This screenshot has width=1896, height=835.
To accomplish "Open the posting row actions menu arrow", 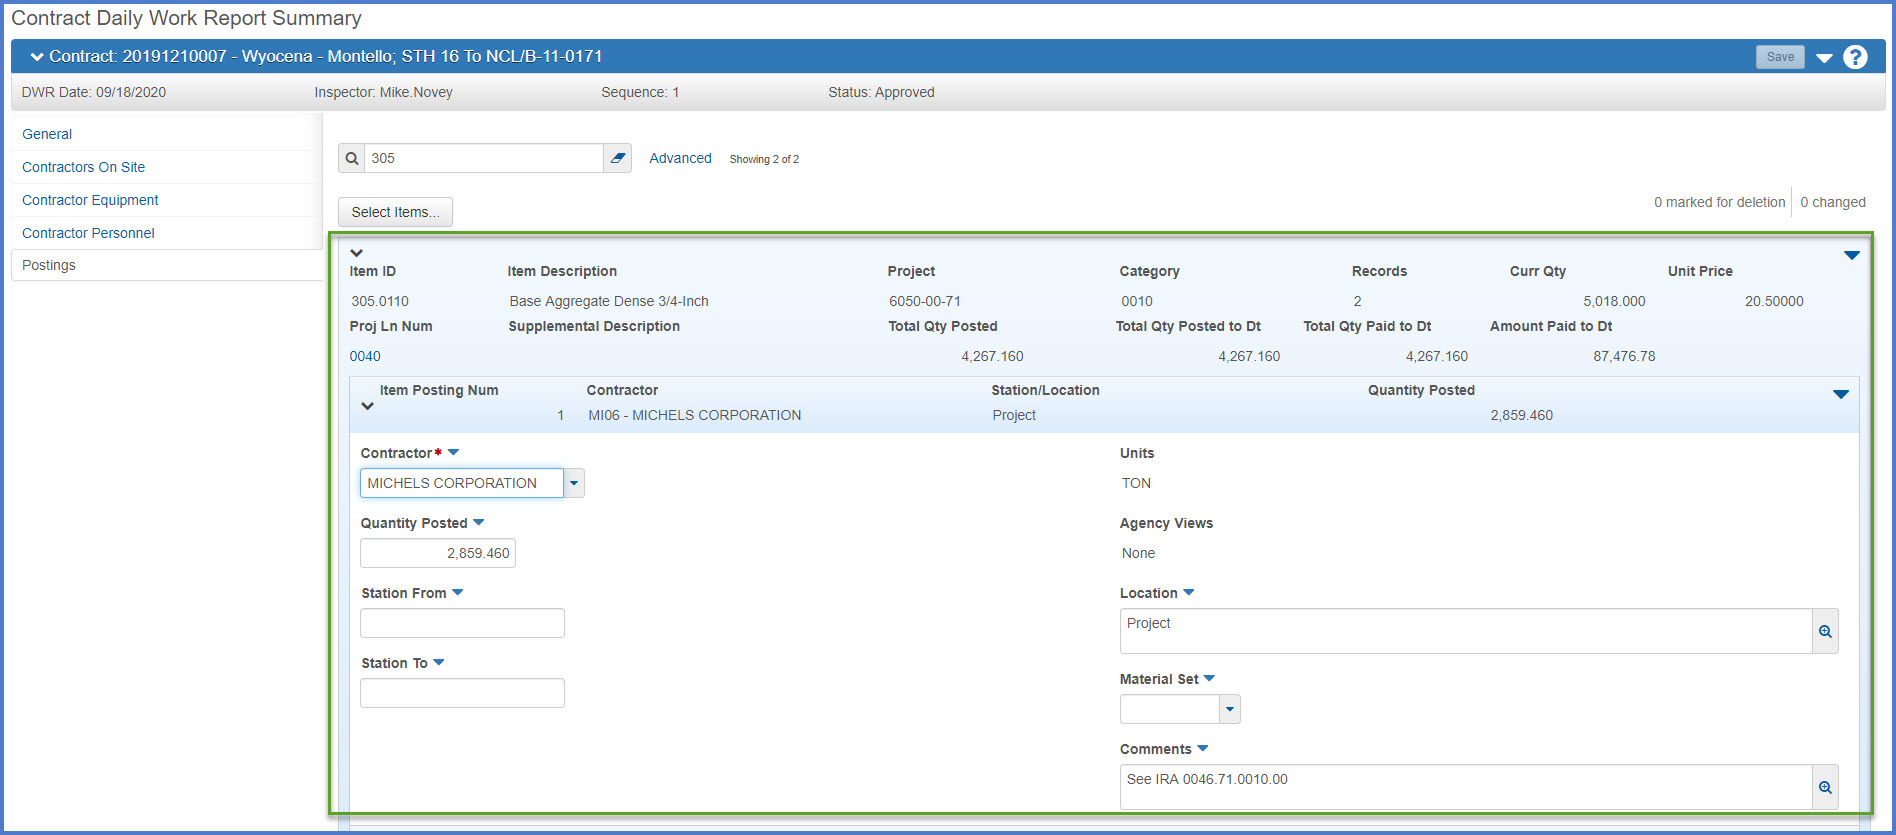I will (x=1841, y=394).
